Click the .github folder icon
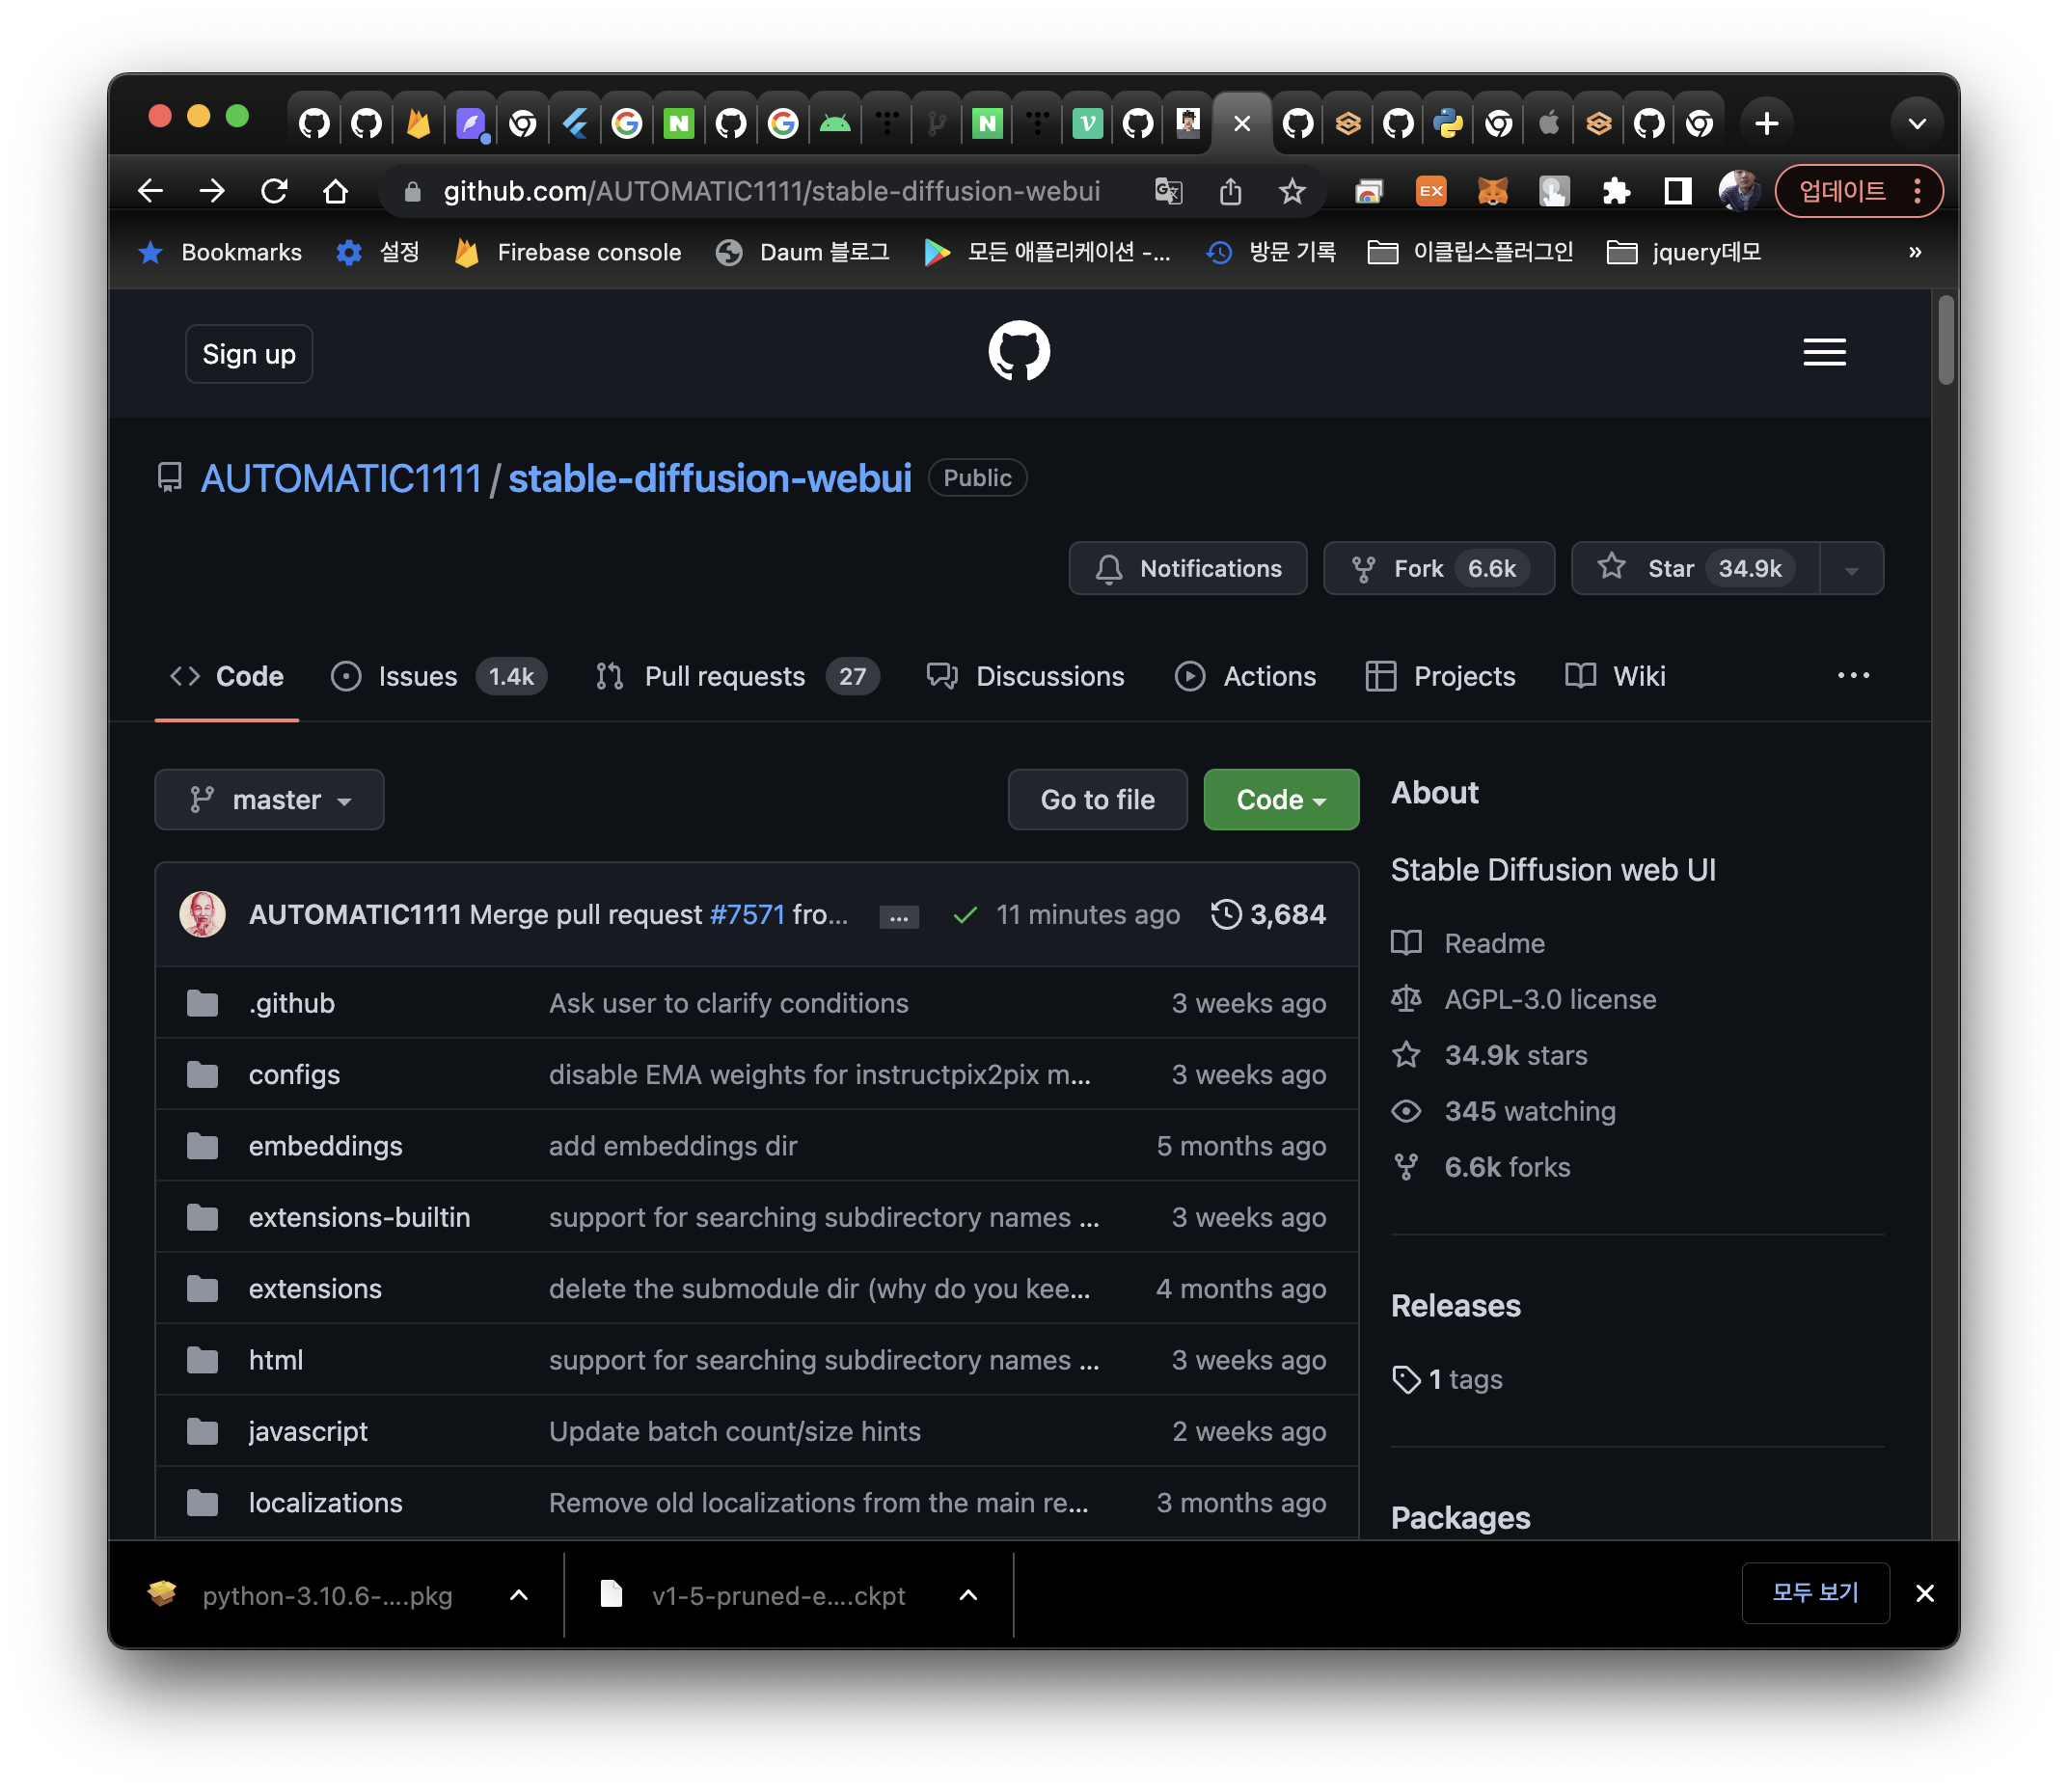This screenshot has height=1792, width=2068. 202,1003
